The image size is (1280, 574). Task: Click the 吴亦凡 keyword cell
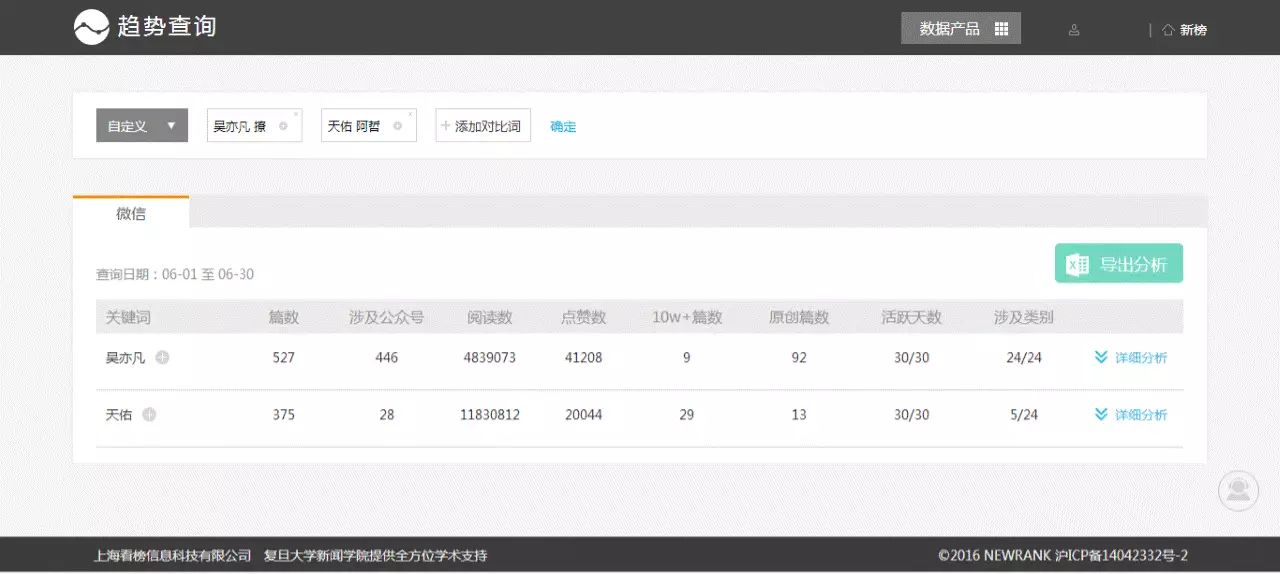(126, 357)
